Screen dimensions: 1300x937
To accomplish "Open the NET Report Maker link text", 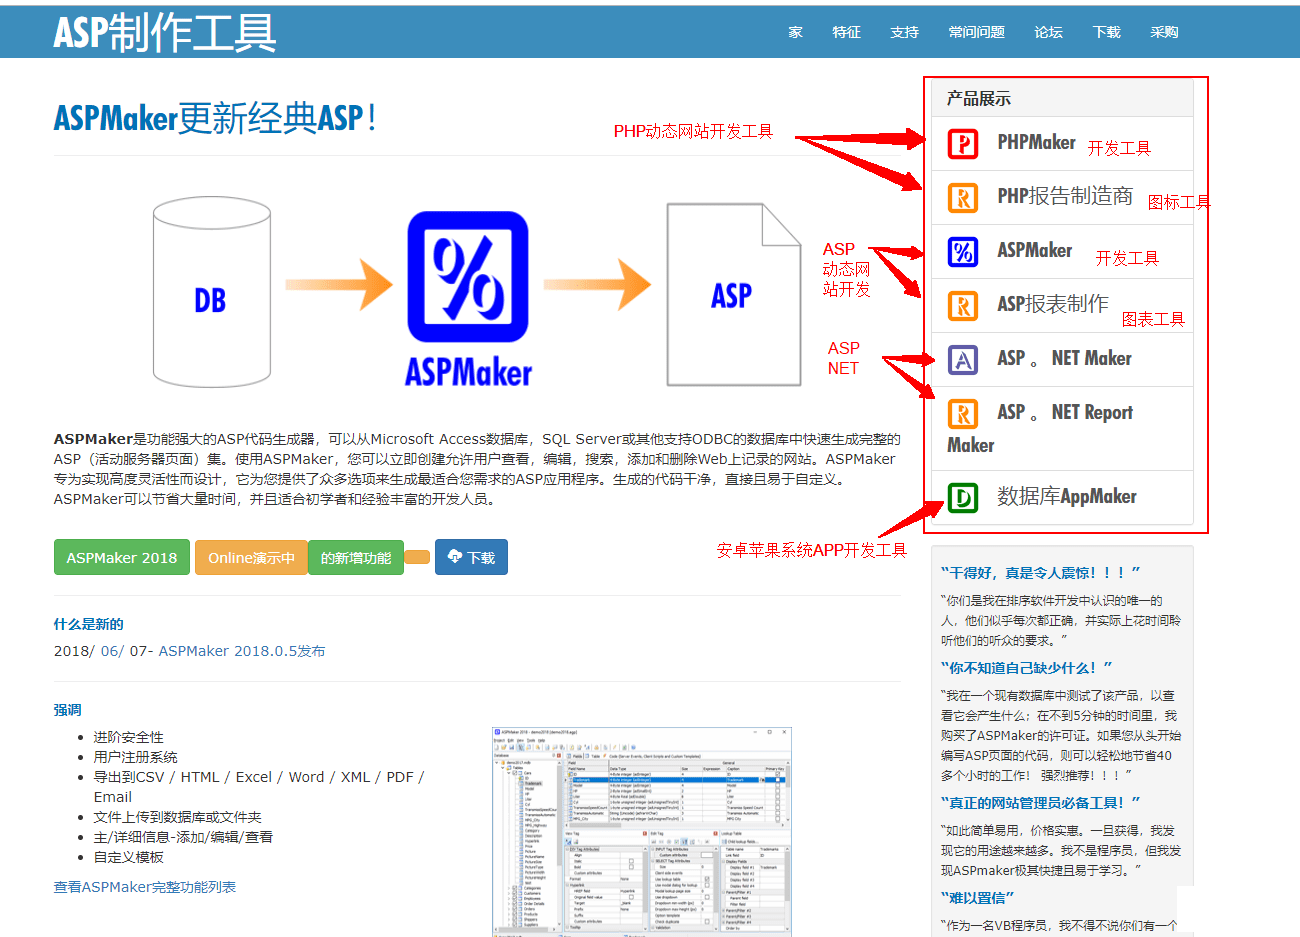I will (1040, 428).
